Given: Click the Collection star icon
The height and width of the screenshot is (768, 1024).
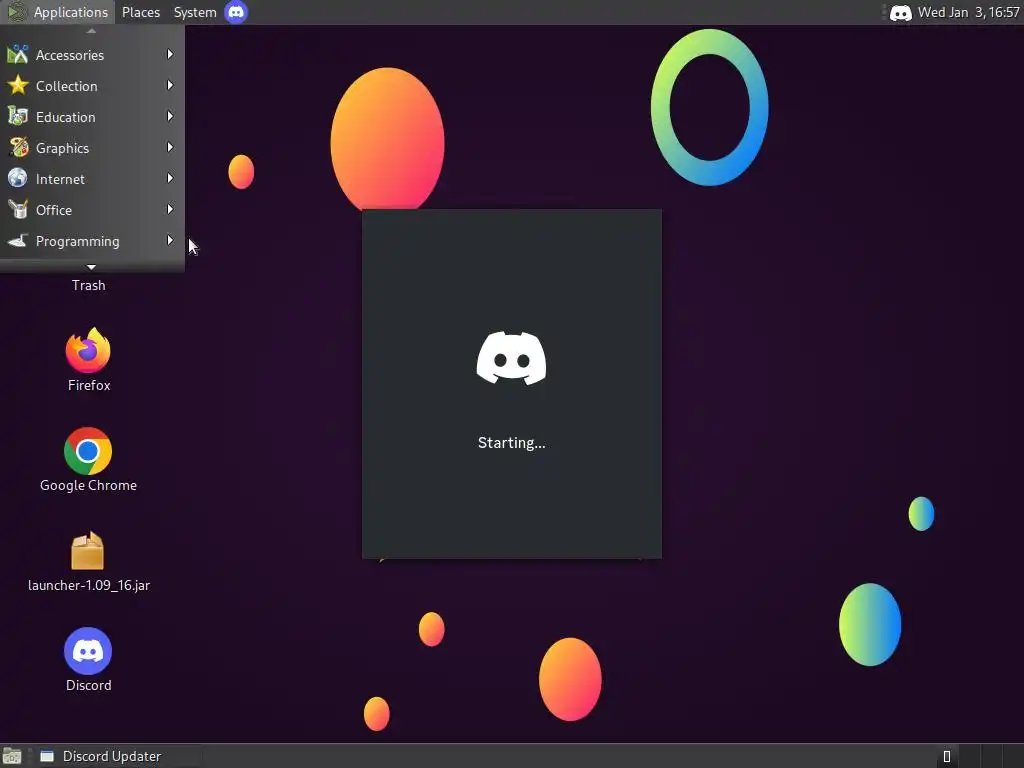Looking at the screenshot, I should [x=18, y=85].
